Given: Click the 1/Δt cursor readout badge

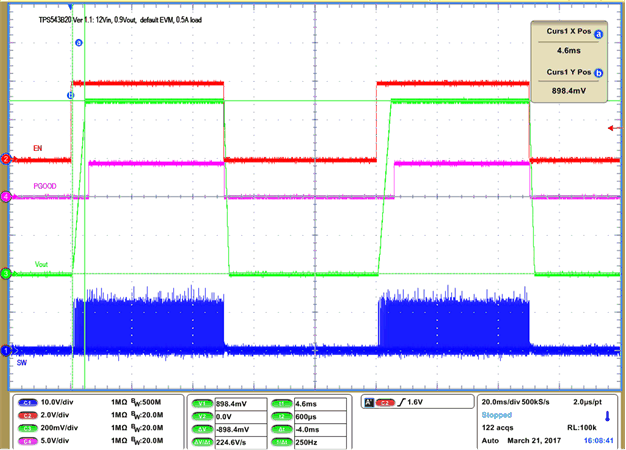Looking at the screenshot, I should pyautogui.click(x=282, y=442).
